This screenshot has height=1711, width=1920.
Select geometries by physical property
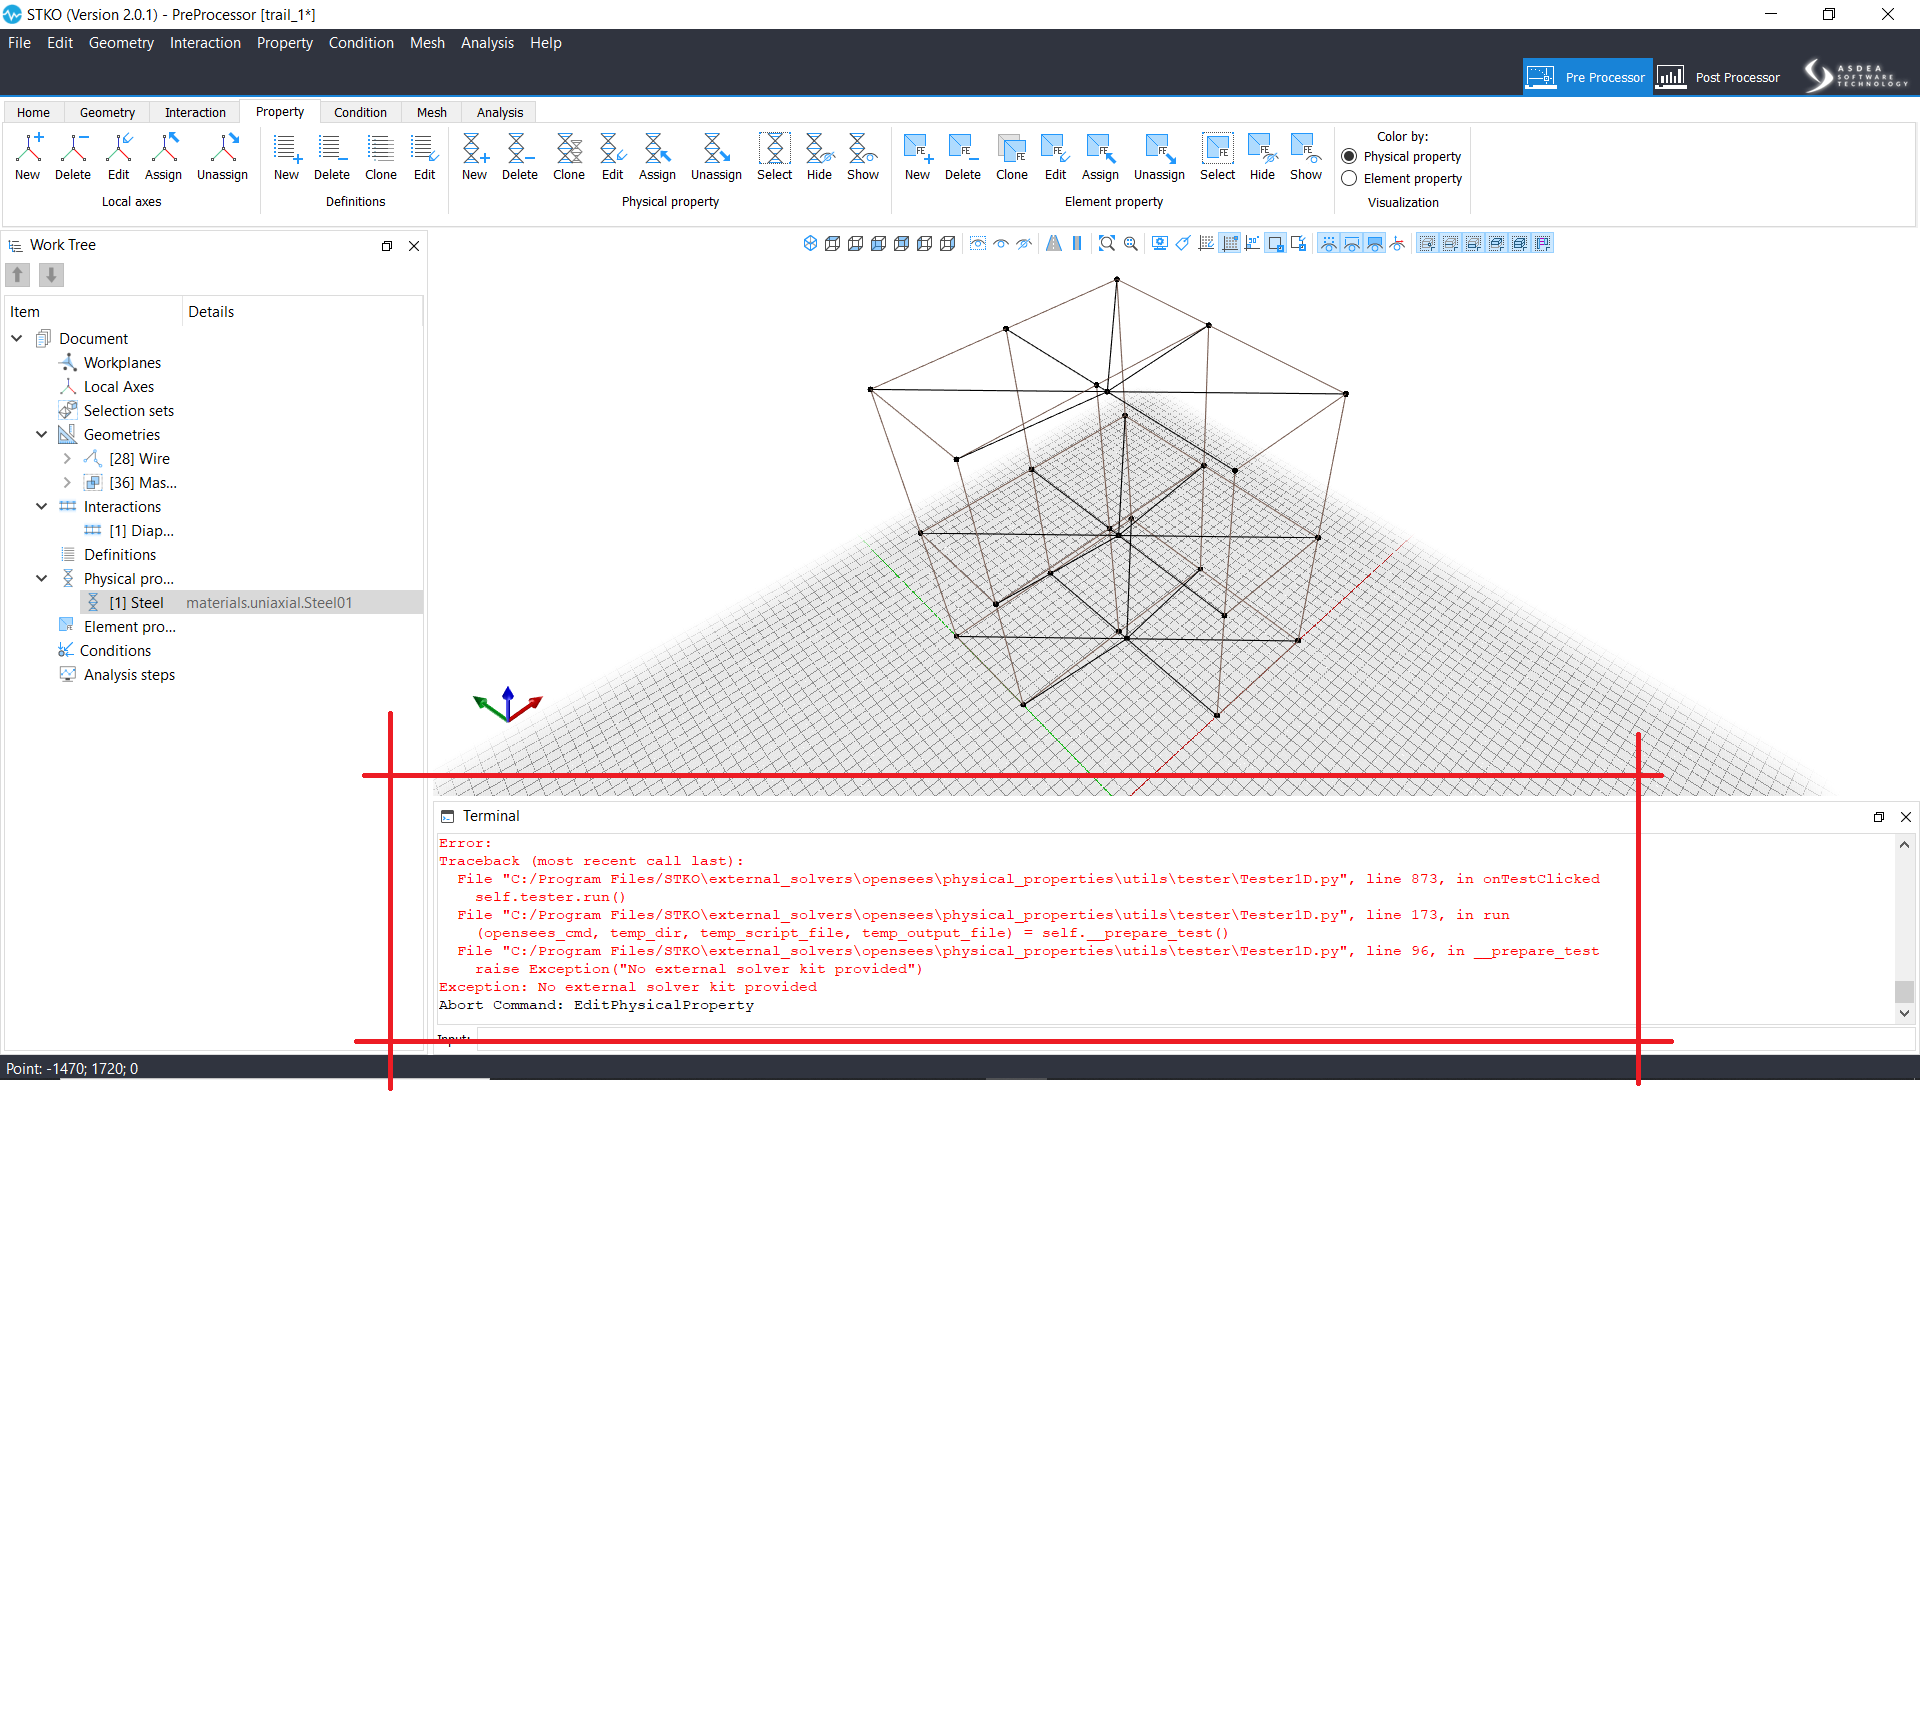[x=774, y=157]
